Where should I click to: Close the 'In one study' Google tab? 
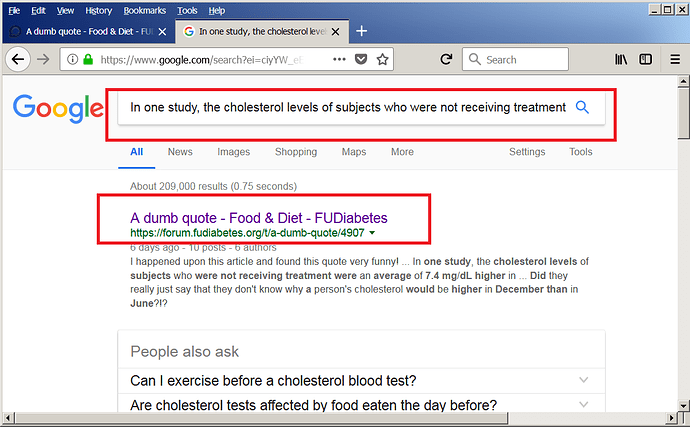[x=335, y=32]
